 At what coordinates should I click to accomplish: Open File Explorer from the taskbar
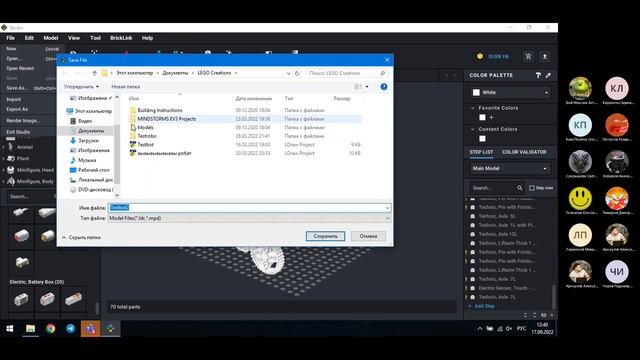point(30,329)
